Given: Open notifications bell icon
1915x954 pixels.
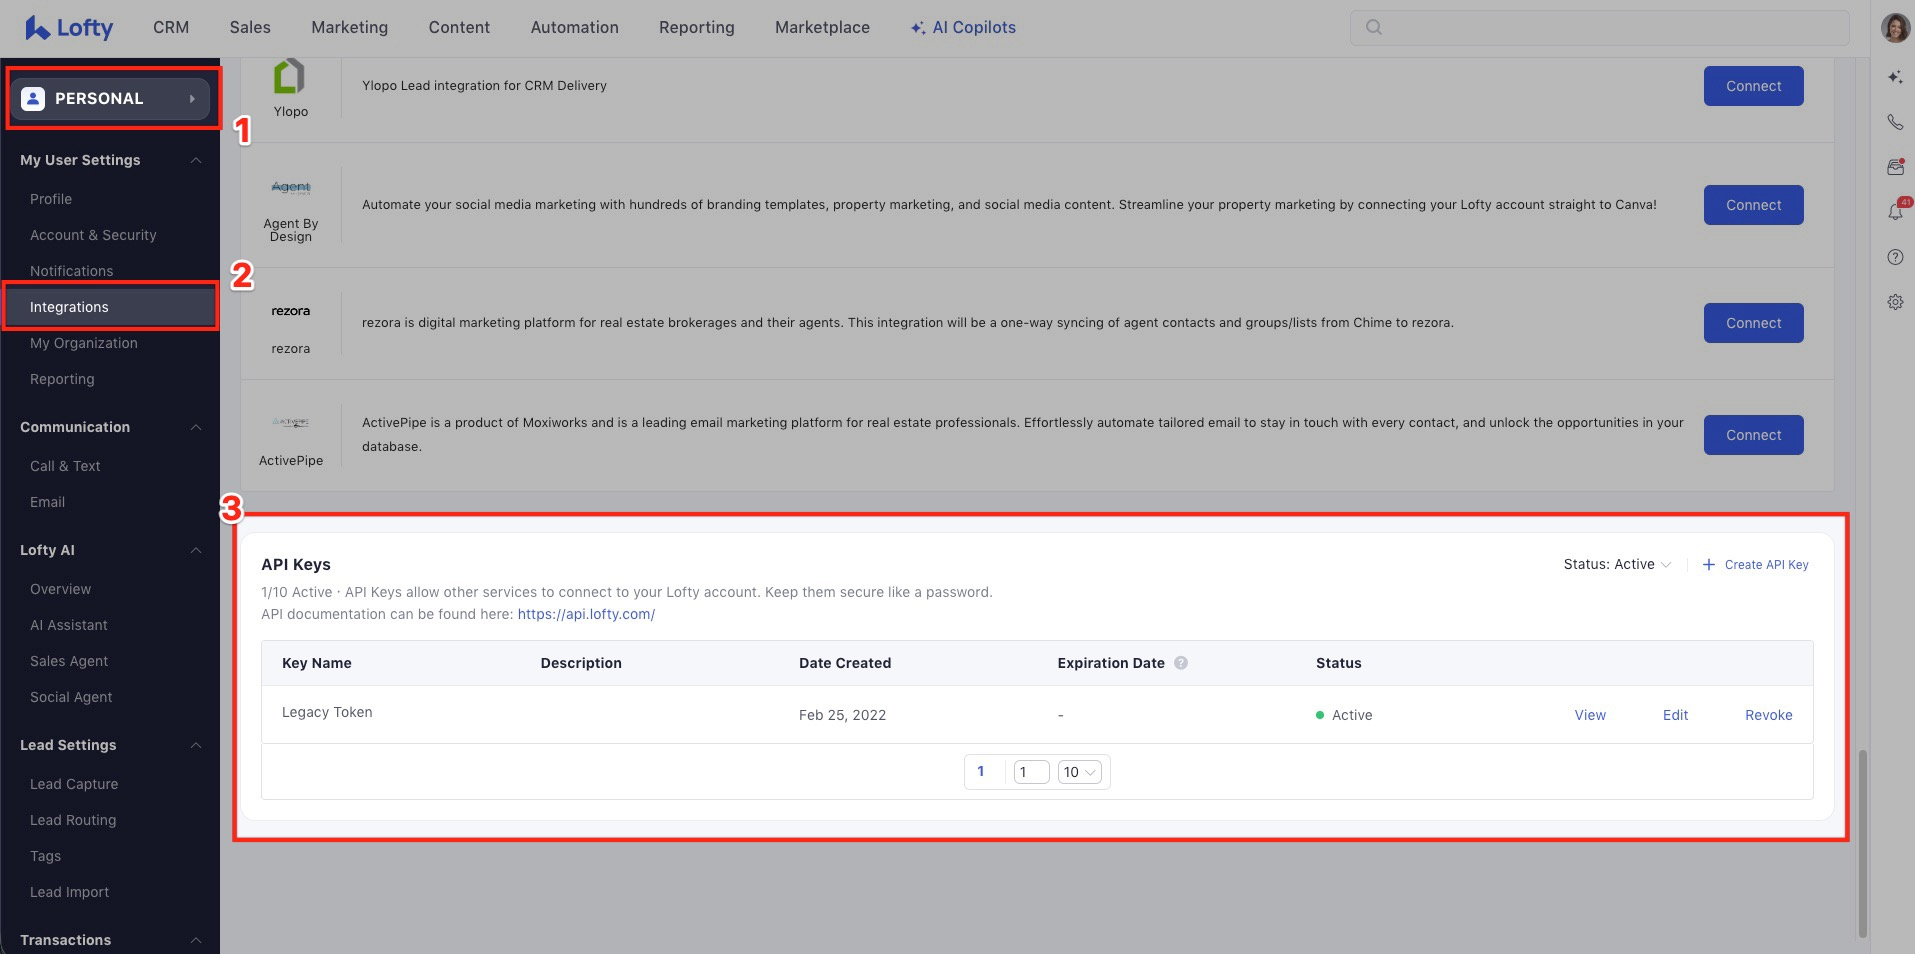Looking at the screenshot, I should tap(1894, 212).
